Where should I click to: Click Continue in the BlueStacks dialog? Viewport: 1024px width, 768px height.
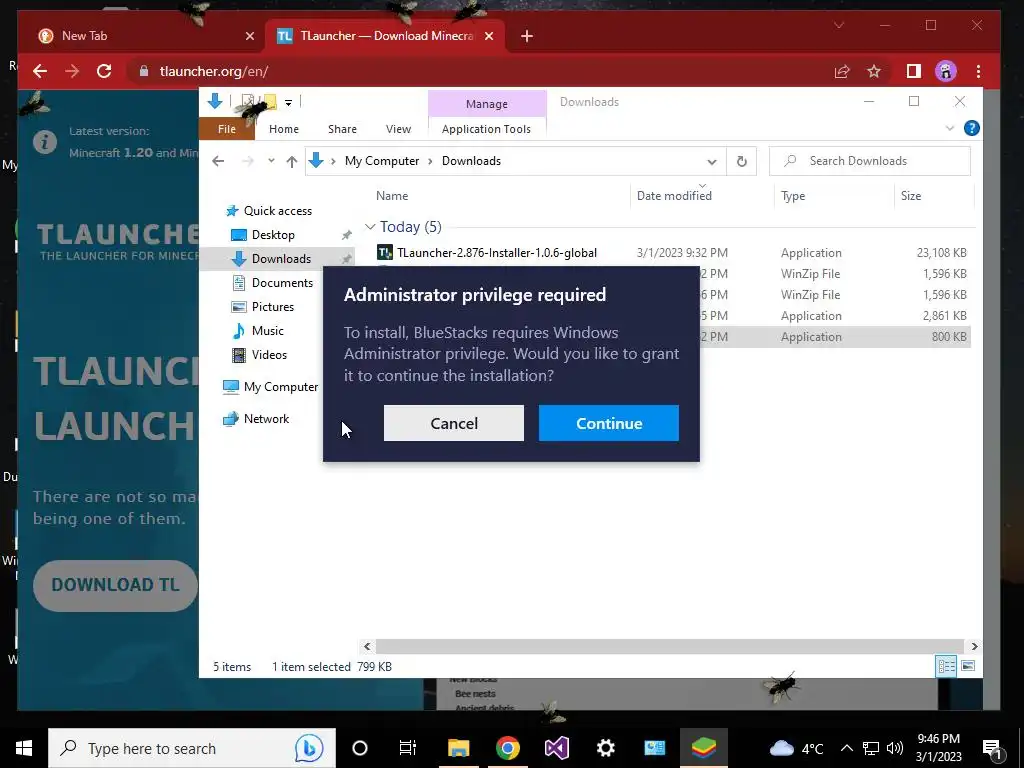[609, 423]
